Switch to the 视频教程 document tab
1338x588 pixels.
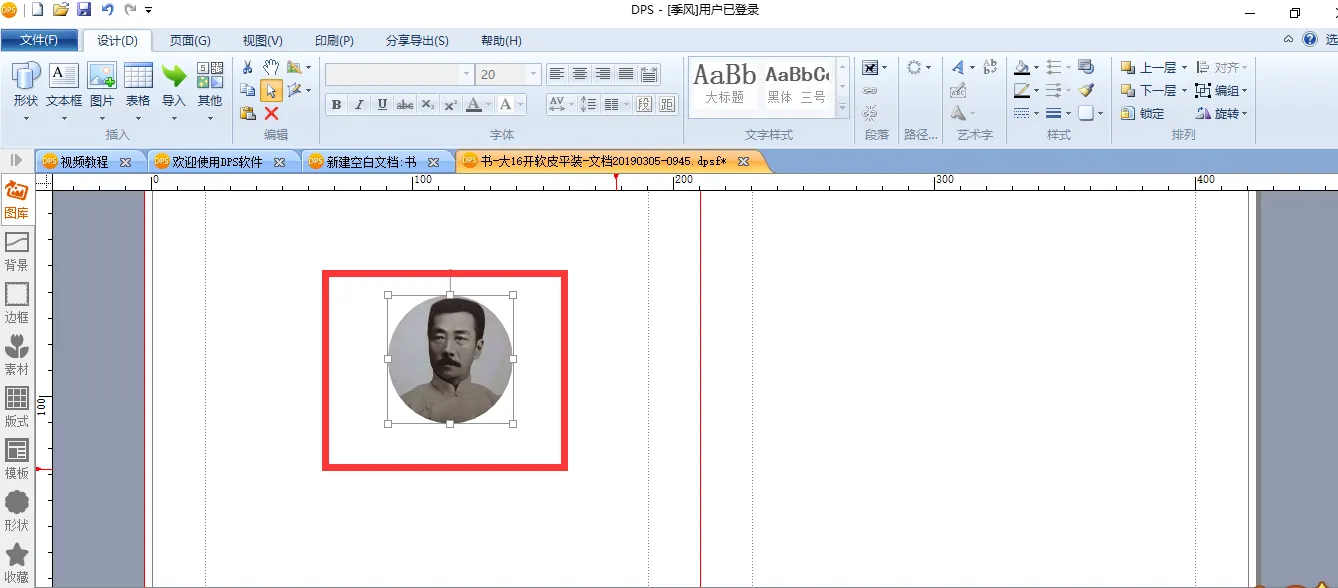click(84, 162)
